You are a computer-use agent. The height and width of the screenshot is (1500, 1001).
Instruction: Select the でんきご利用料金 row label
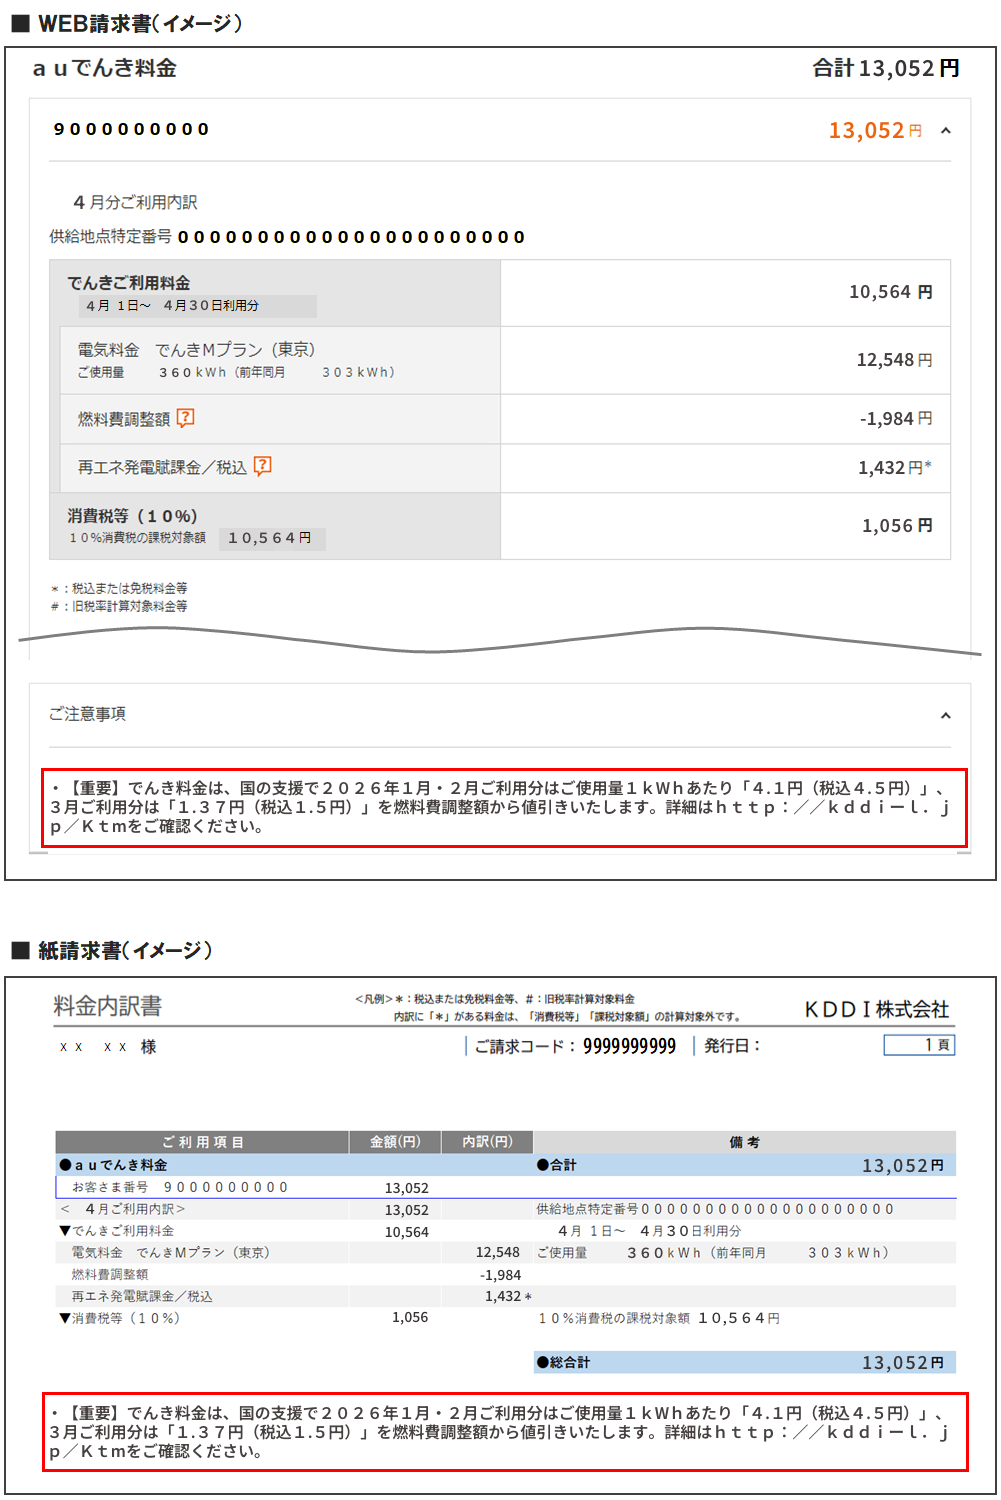129,283
